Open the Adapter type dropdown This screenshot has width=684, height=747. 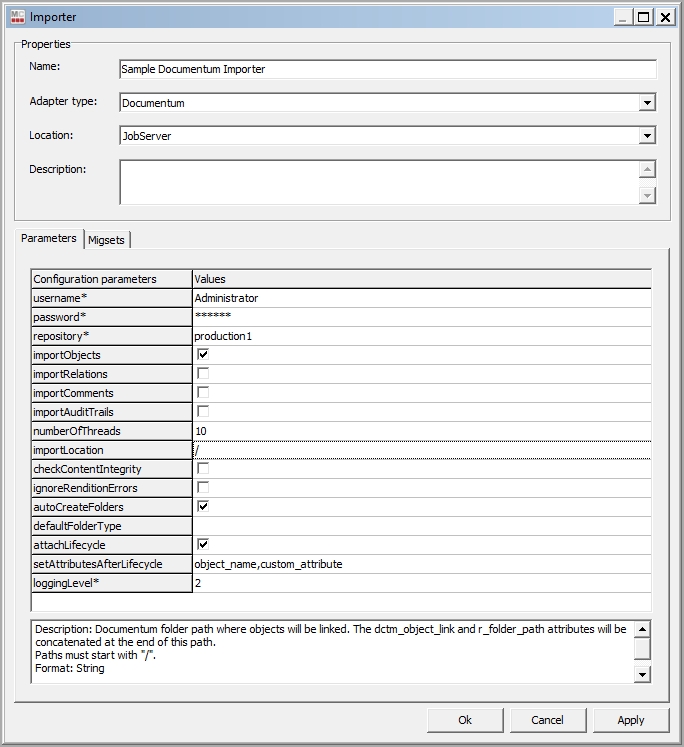[x=647, y=103]
